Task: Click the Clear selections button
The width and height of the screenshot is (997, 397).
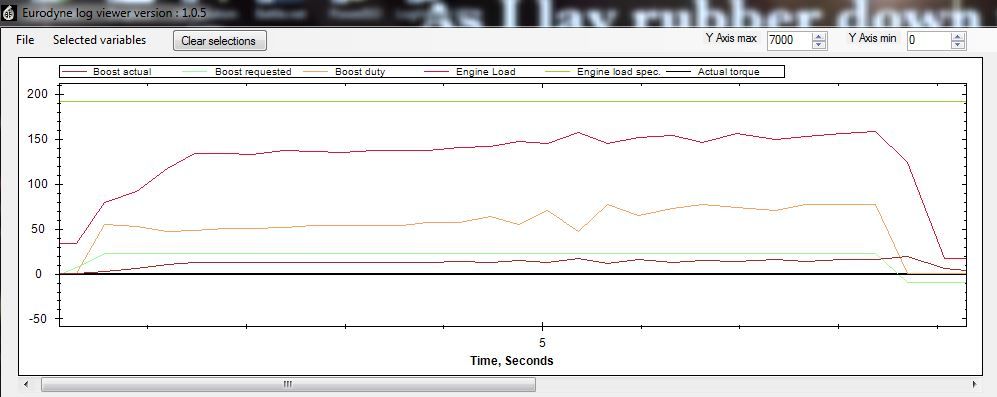Action: [219, 41]
